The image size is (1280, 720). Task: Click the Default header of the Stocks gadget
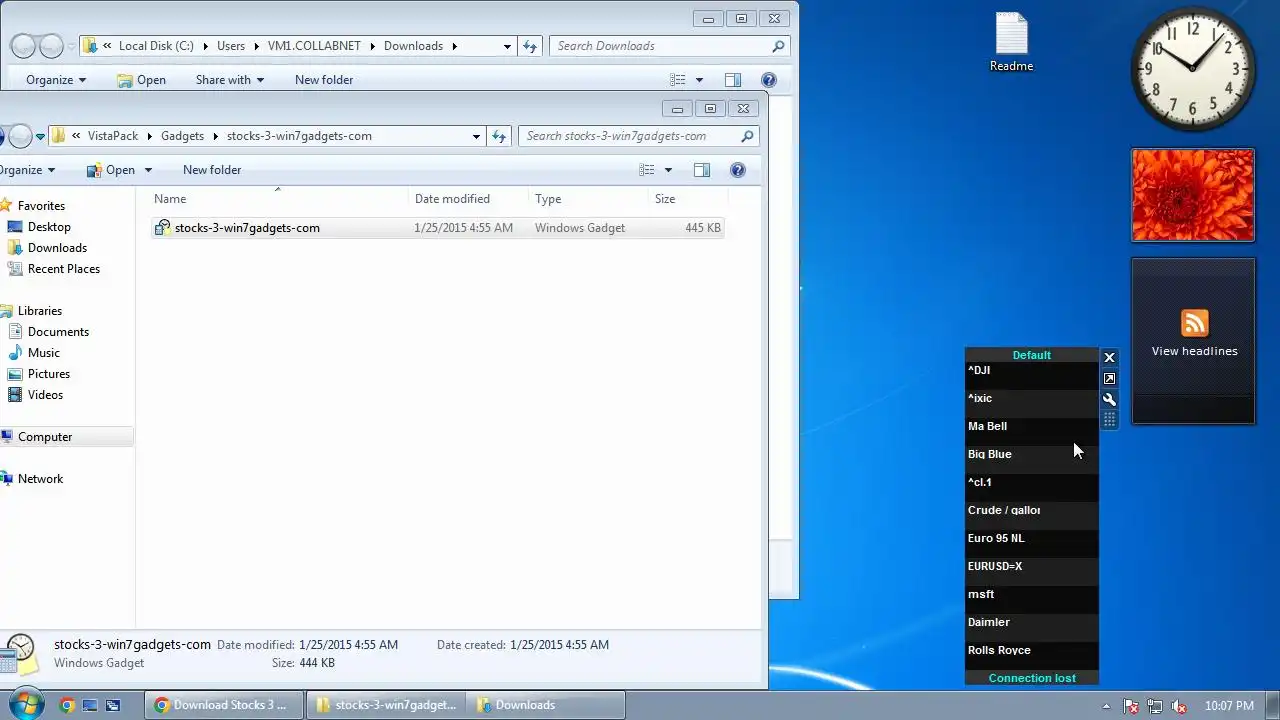pyautogui.click(x=1031, y=355)
